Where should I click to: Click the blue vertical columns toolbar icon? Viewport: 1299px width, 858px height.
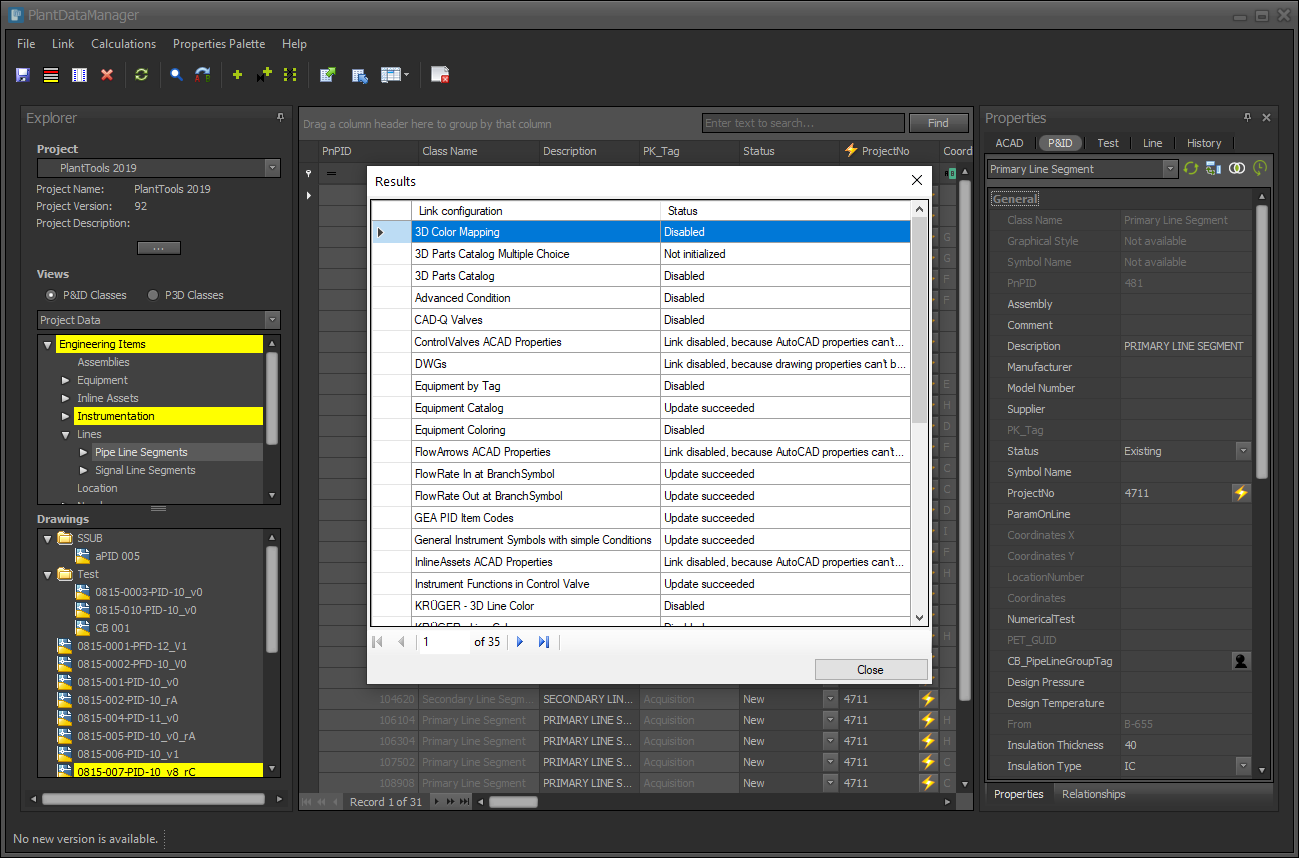[x=79, y=75]
